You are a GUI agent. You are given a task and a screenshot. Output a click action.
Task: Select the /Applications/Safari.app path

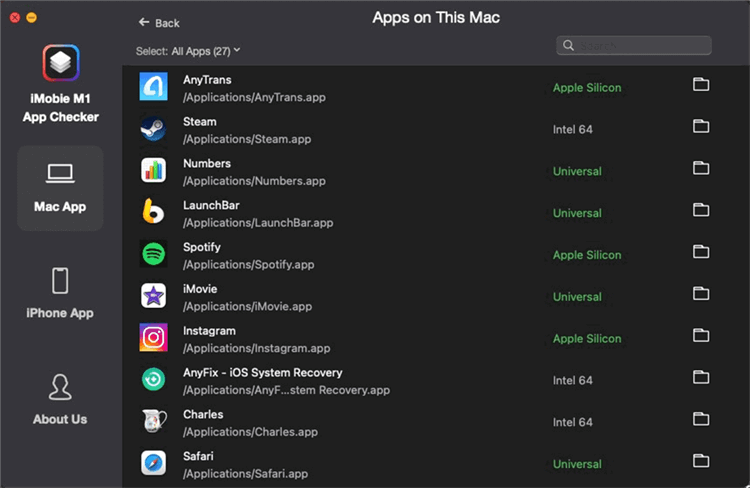pyautogui.click(x=245, y=474)
